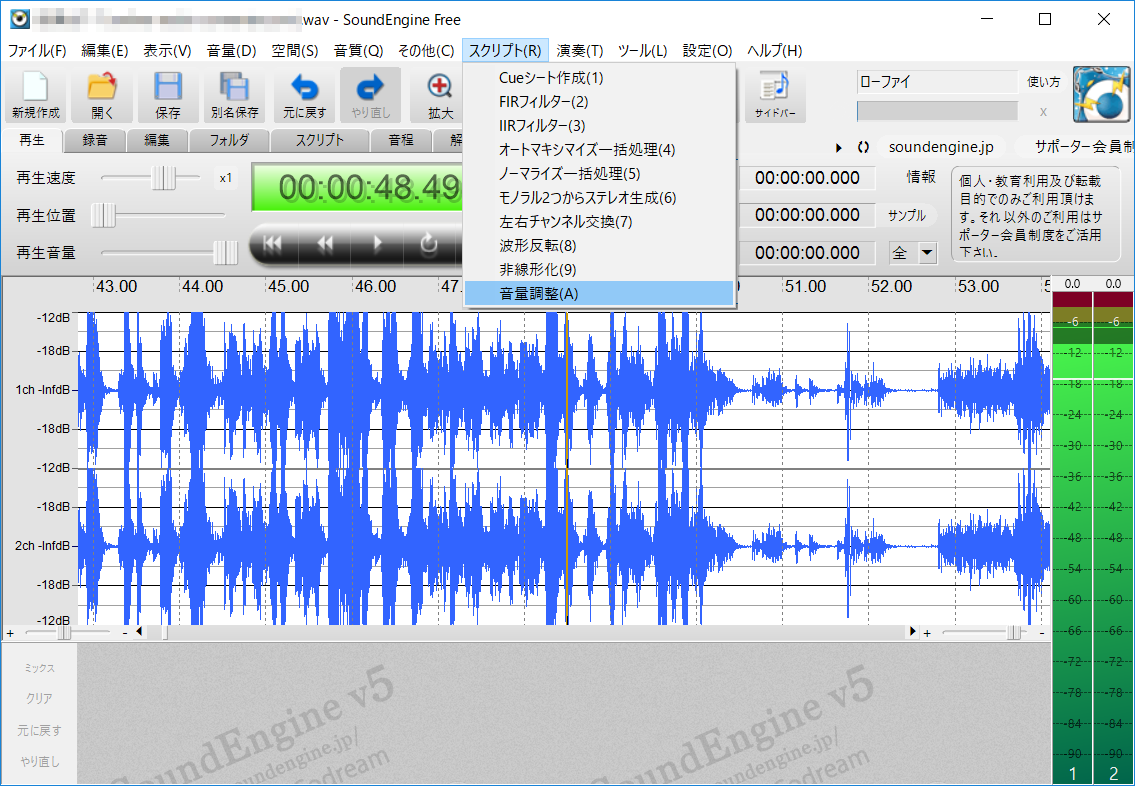Visit the soundengine.jp link
The image size is (1135, 786).
pos(941,146)
